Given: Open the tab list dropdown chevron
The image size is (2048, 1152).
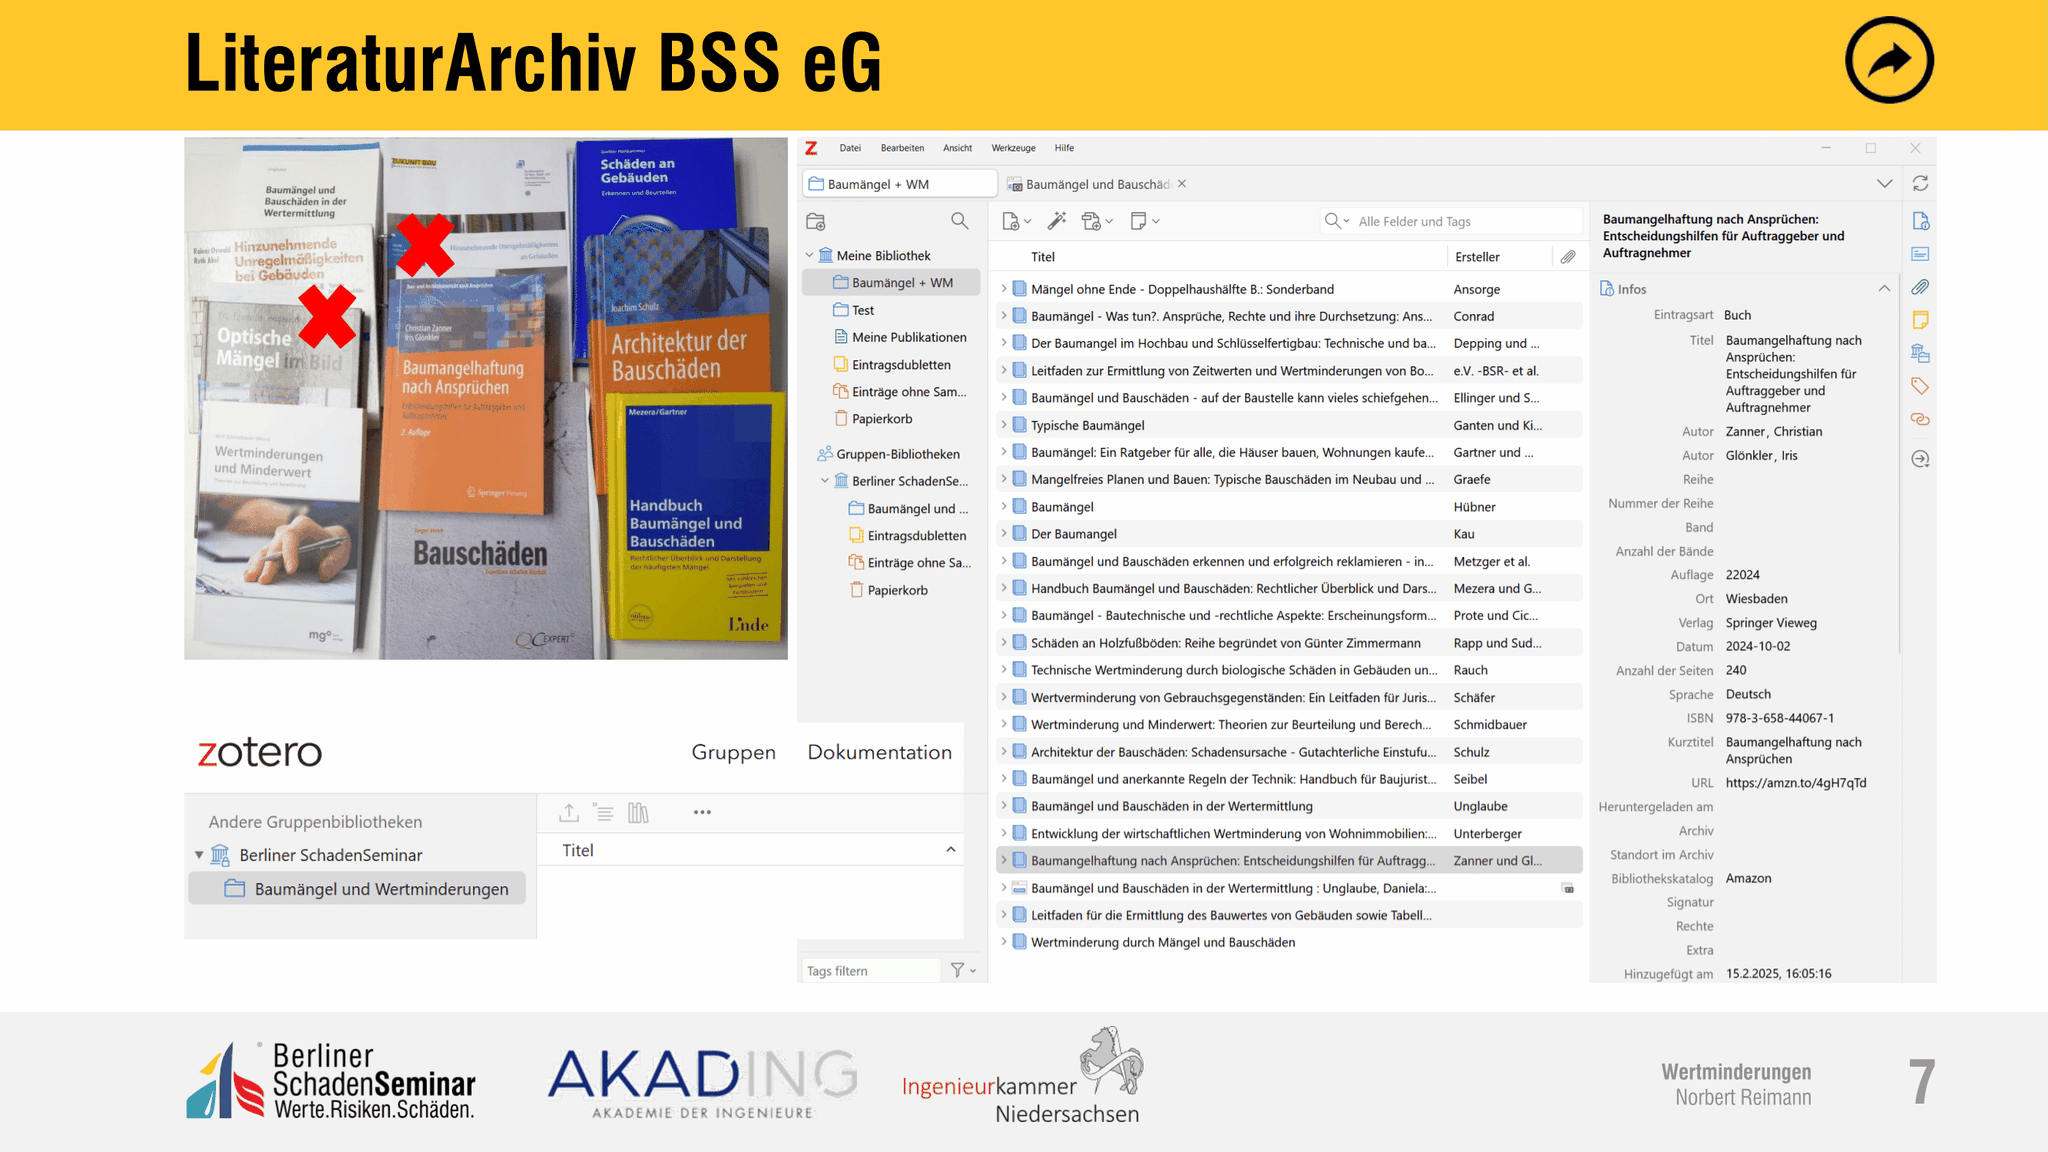Looking at the screenshot, I should [1884, 184].
